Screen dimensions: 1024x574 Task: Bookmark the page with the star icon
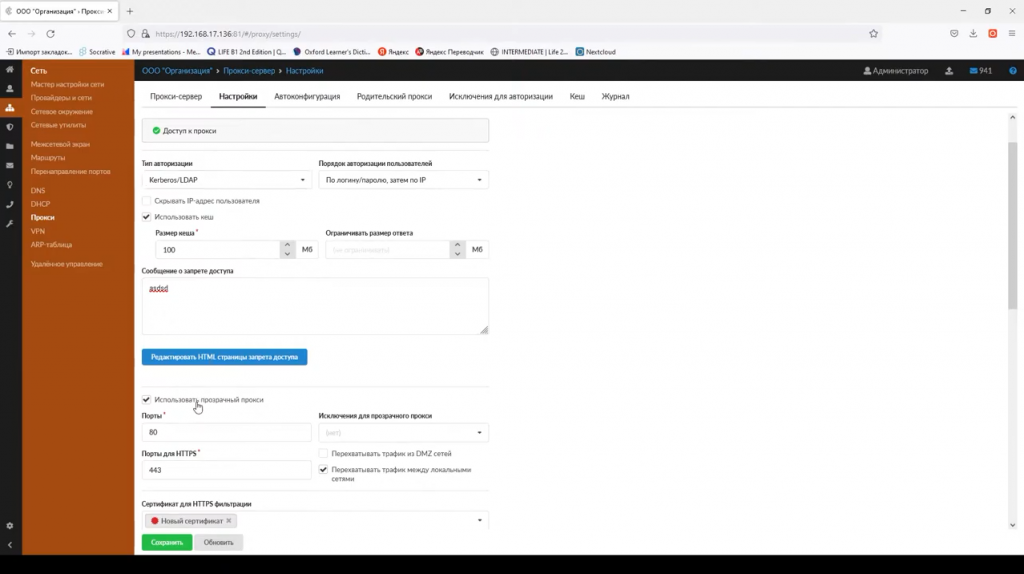(x=873, y=33)
